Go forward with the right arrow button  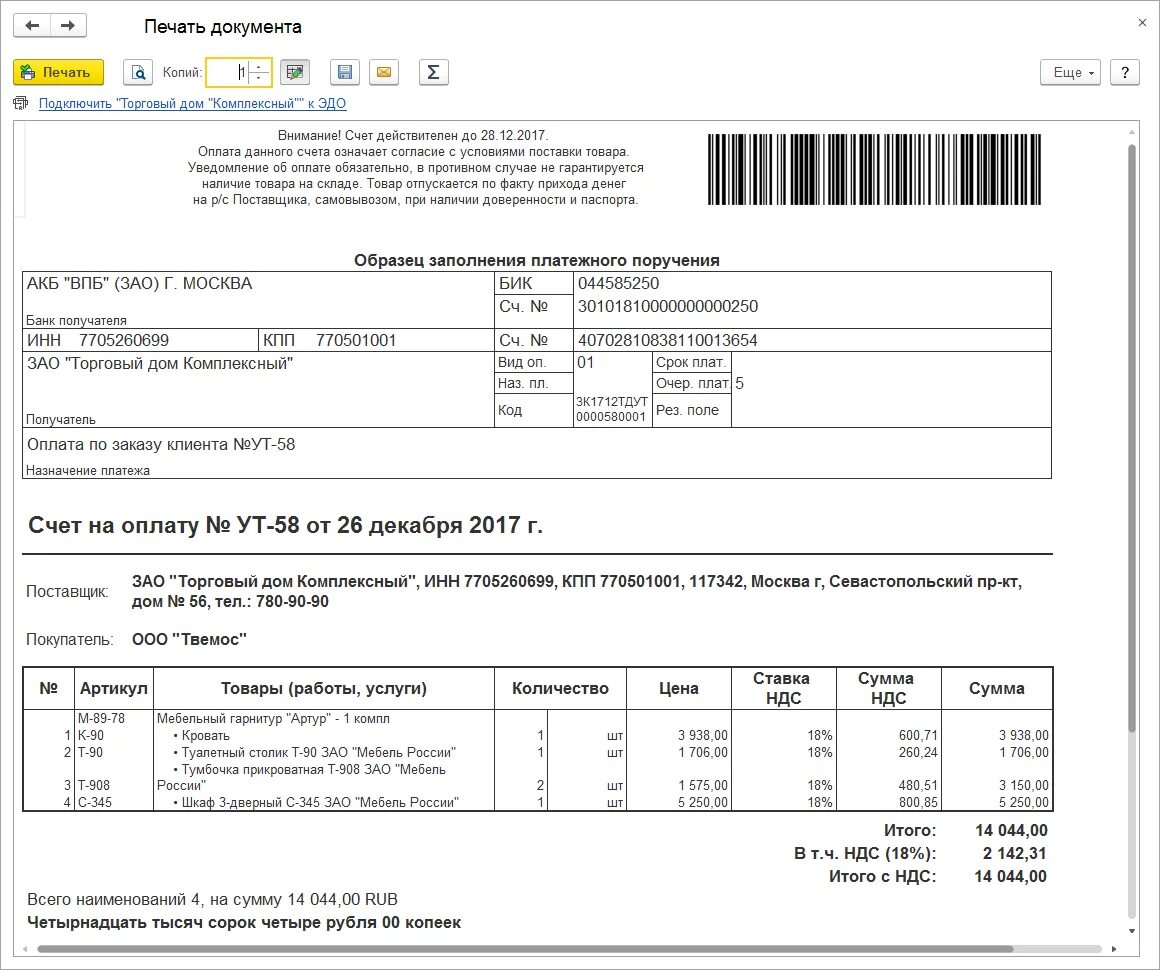[68, 26]
